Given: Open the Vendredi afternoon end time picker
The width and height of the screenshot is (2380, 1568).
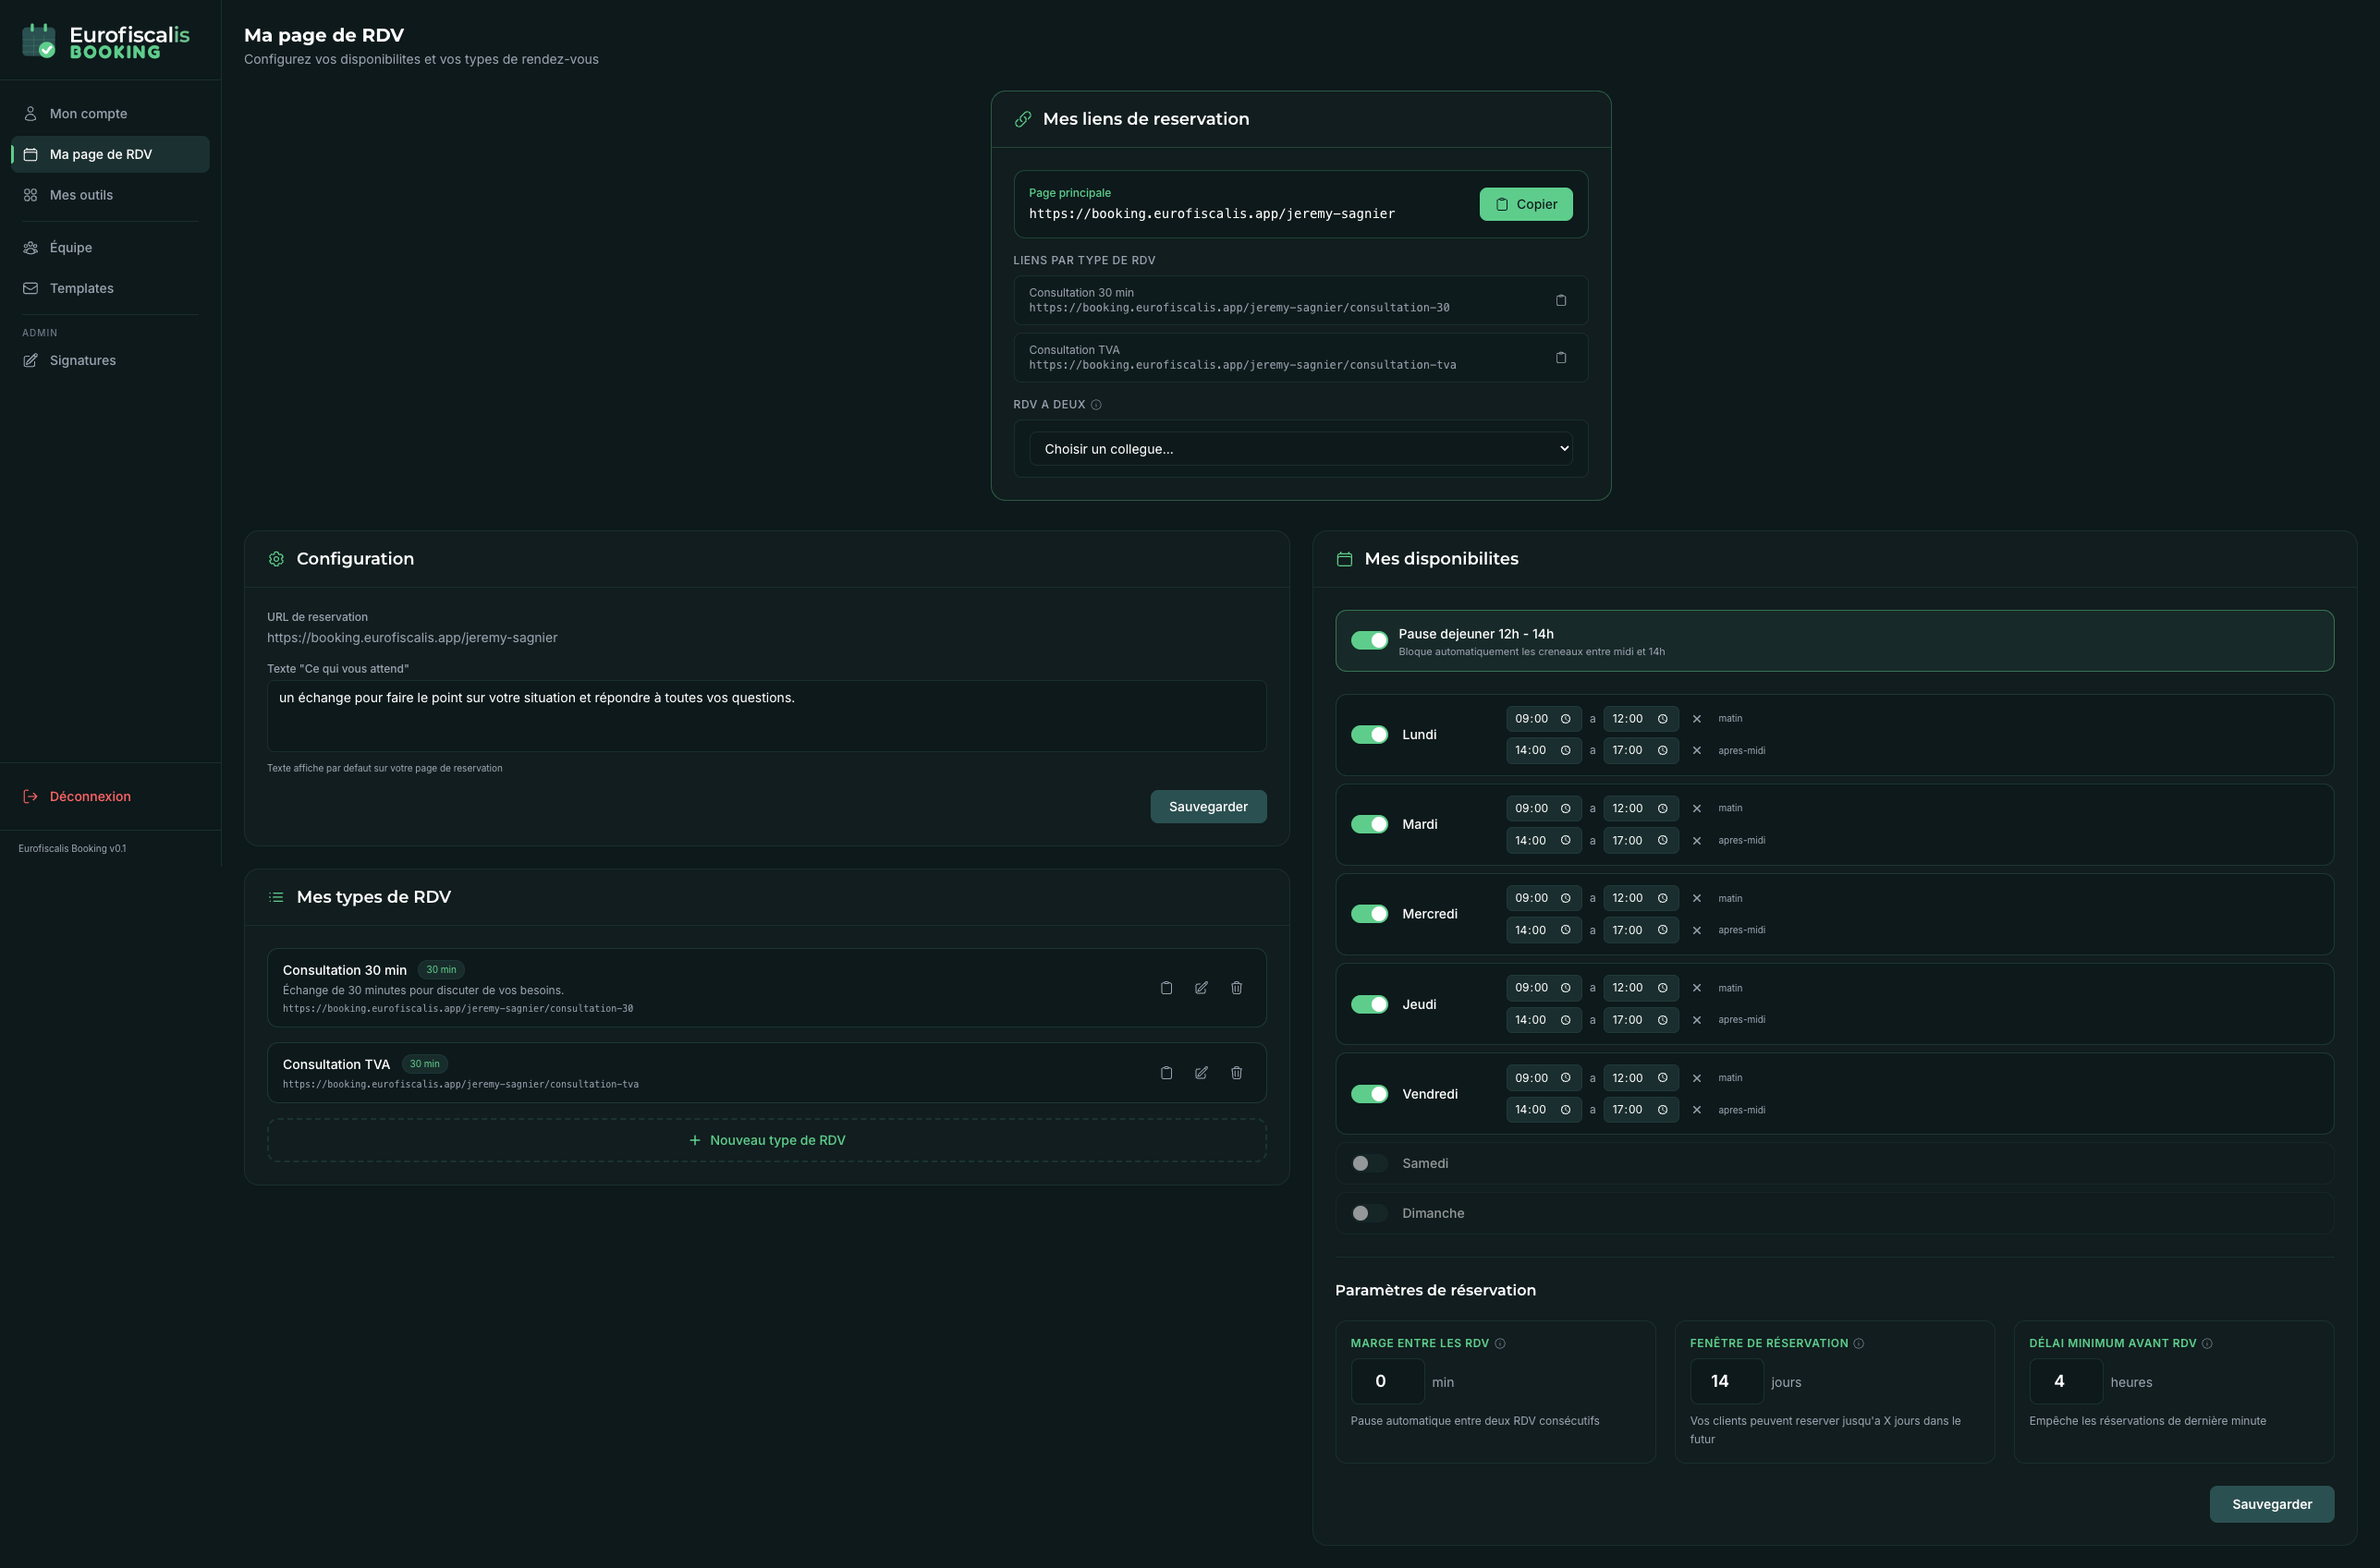Looking at the screenshot, I should (x=1640, y=1109).
